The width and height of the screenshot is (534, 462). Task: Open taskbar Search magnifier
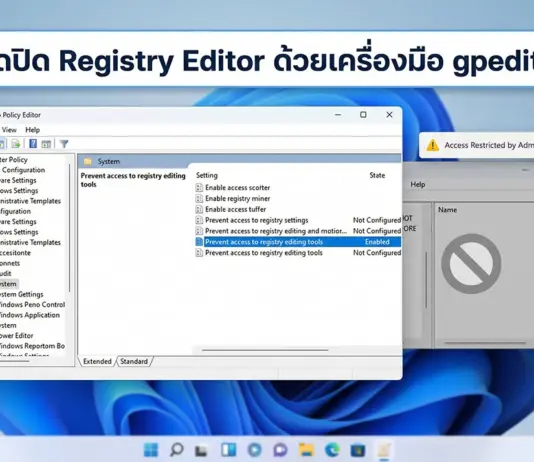point(176,450)
